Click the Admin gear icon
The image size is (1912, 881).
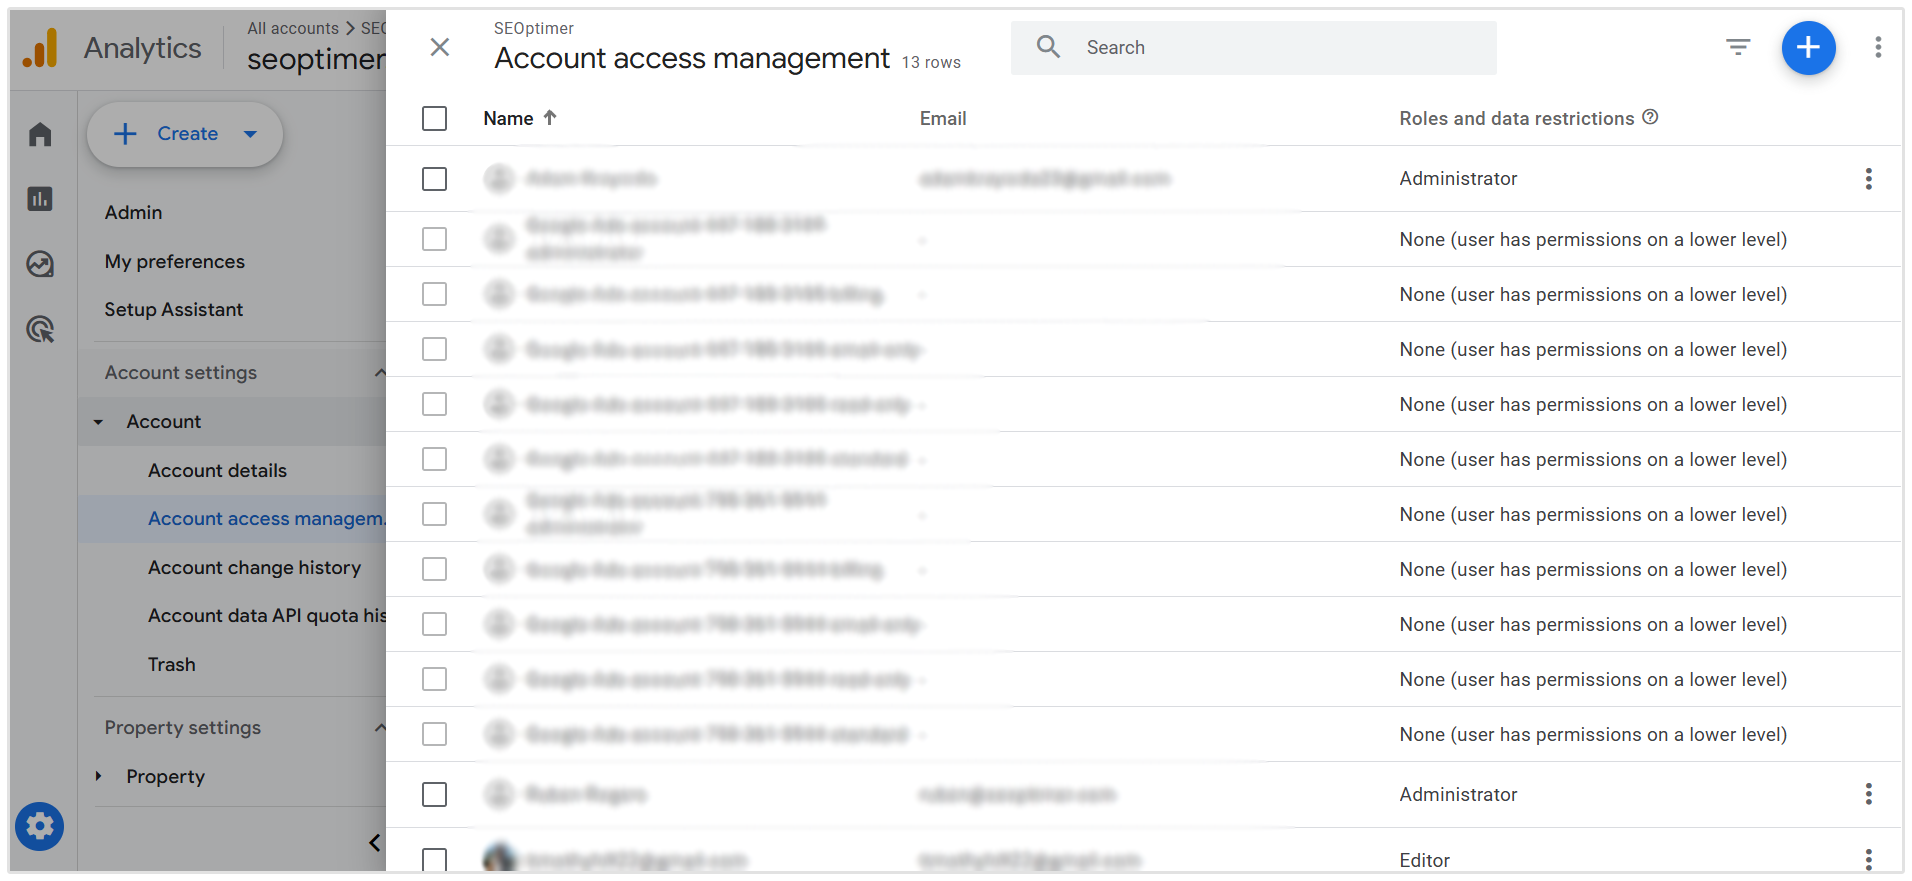click(x=40, y=827)
